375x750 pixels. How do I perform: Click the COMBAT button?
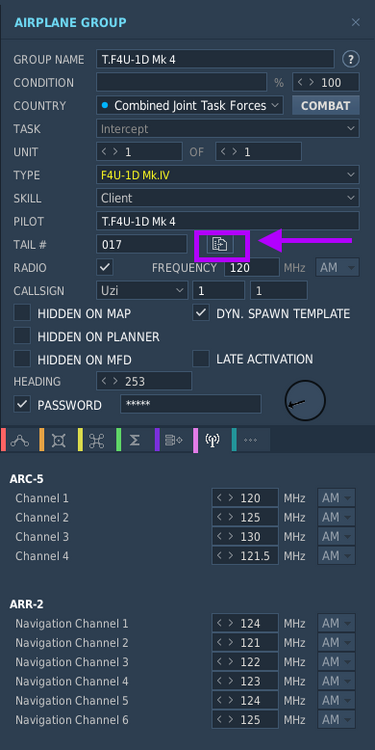(x=326, y=106)
